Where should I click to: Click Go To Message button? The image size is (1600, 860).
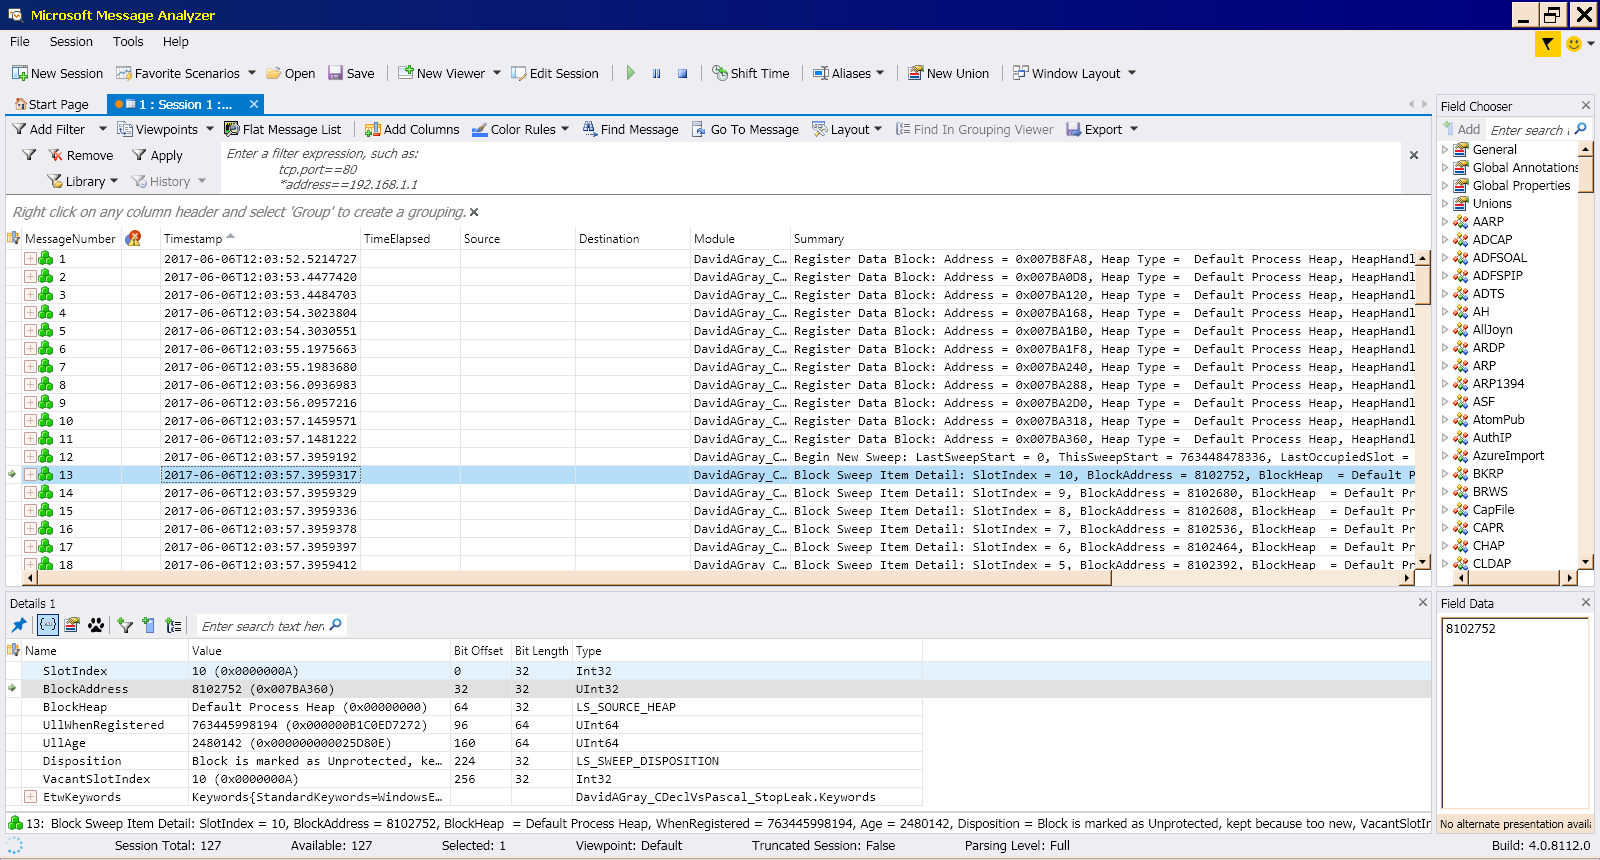pyautogui.click(x=745, y=129)
